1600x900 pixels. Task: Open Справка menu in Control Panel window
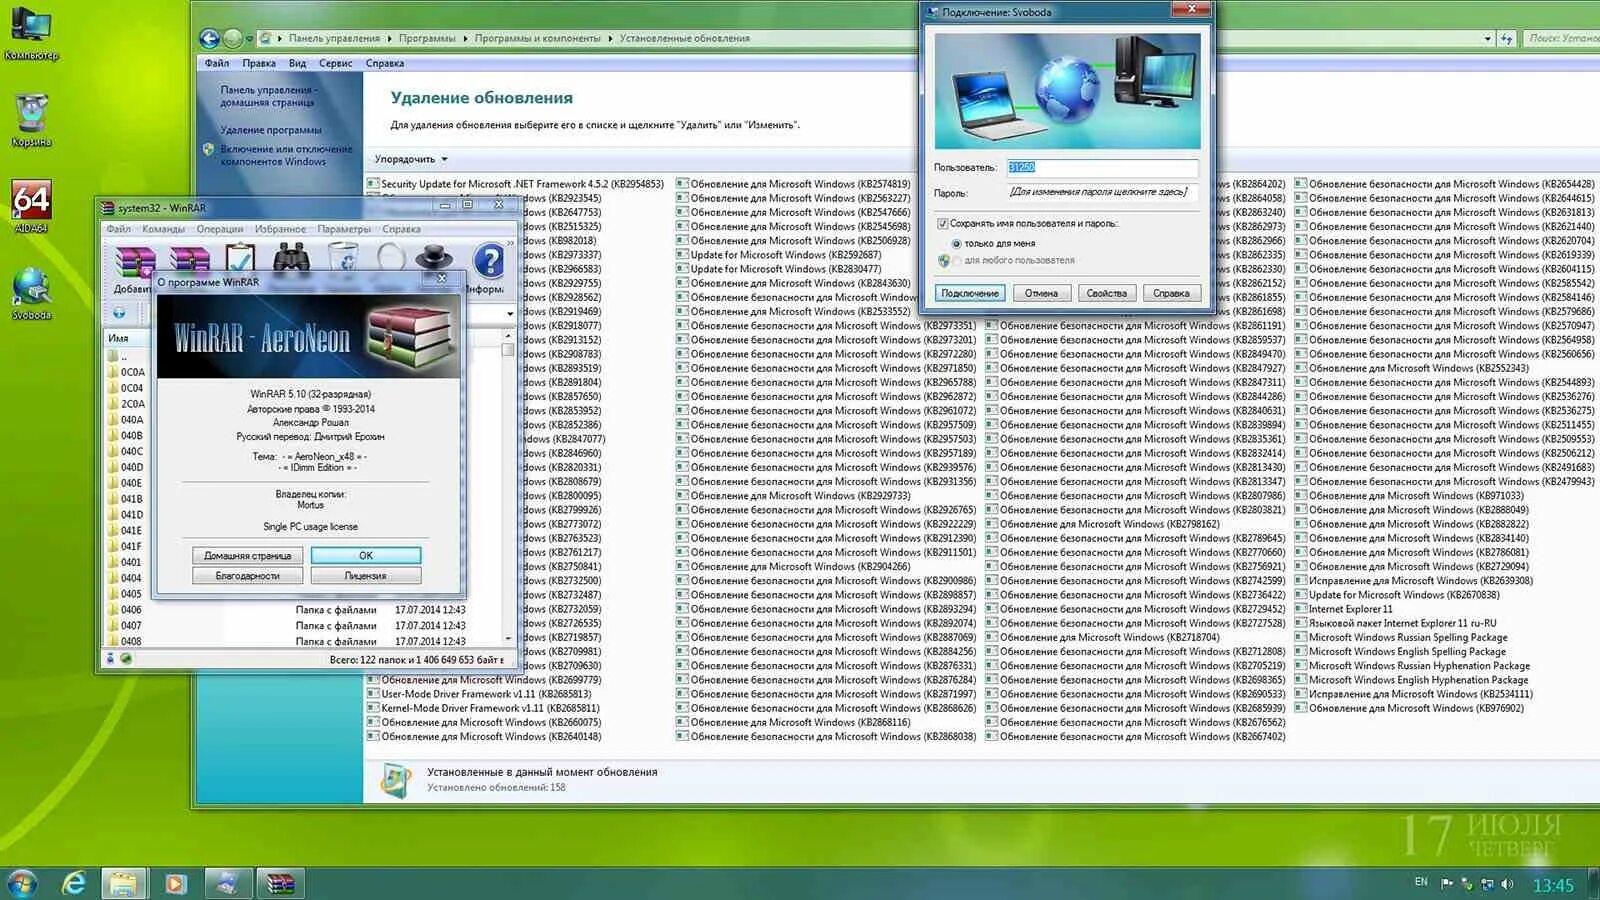(x=385, y=63)
